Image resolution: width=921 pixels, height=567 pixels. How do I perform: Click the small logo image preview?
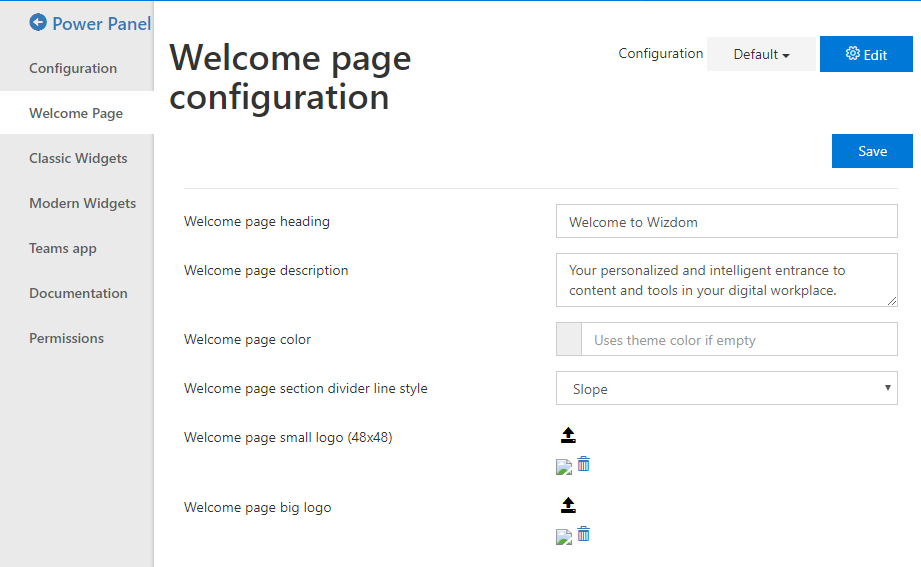pos(564,467)
